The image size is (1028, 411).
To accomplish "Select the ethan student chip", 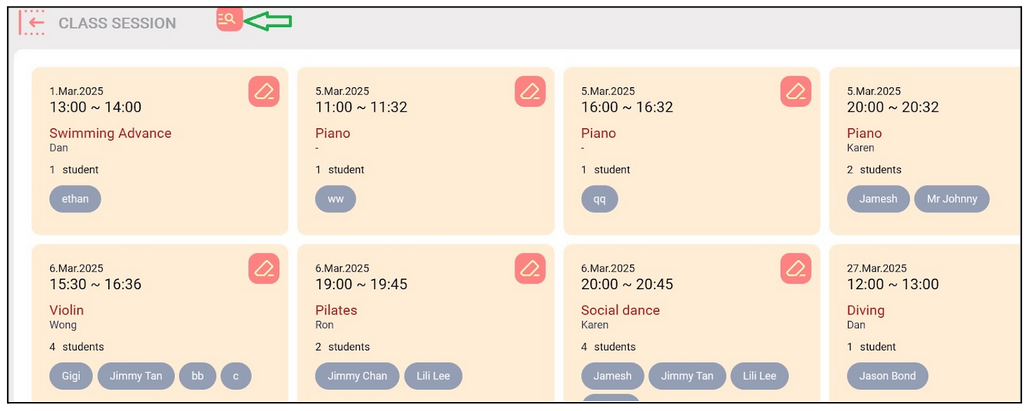I will point(75,198).
